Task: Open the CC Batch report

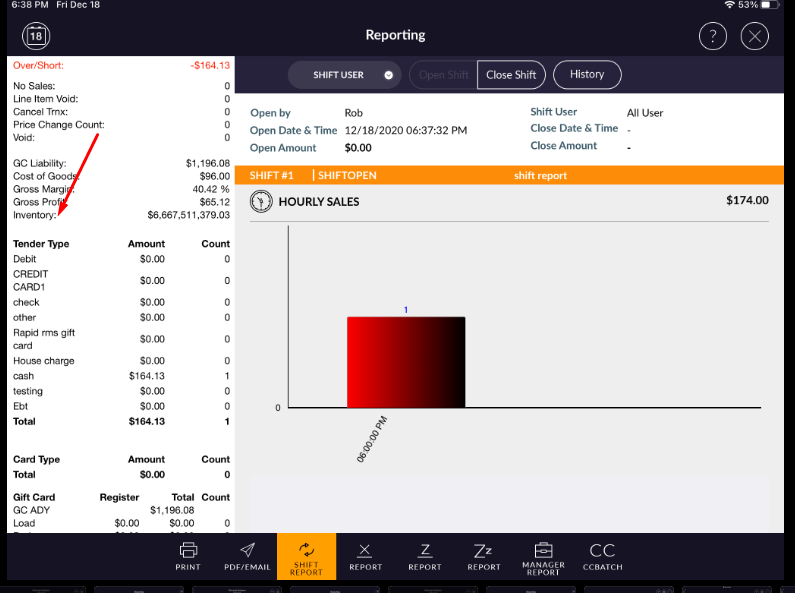Action: [x=602, y=556]
